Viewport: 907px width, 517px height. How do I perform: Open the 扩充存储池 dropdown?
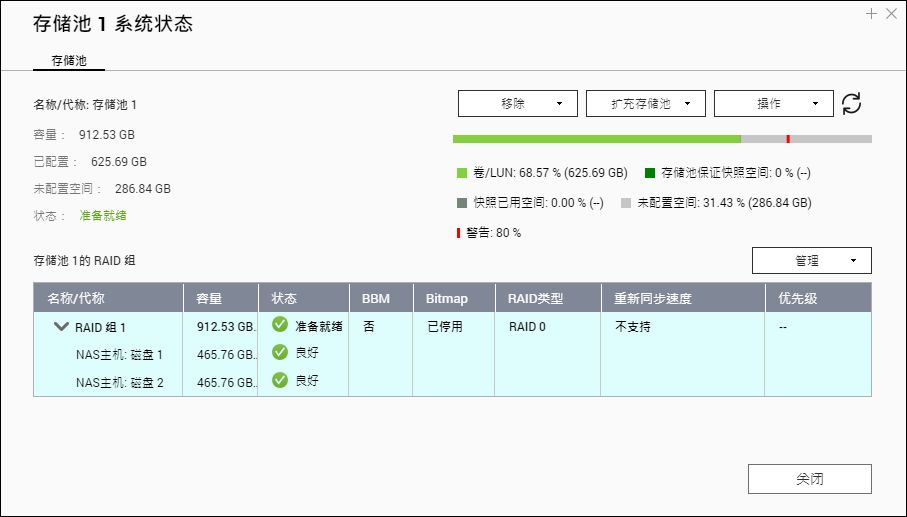[646, 104]
